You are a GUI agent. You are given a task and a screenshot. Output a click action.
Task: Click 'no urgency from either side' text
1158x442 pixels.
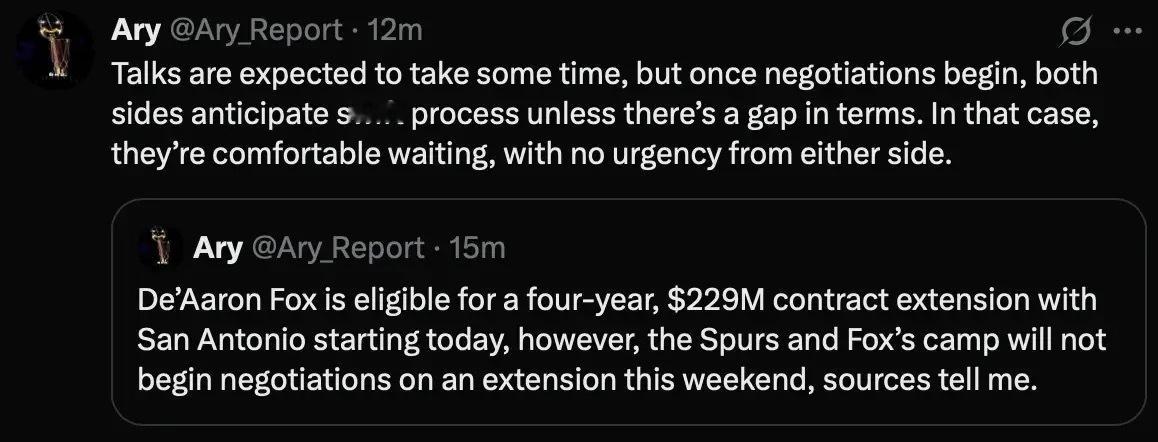760,154
